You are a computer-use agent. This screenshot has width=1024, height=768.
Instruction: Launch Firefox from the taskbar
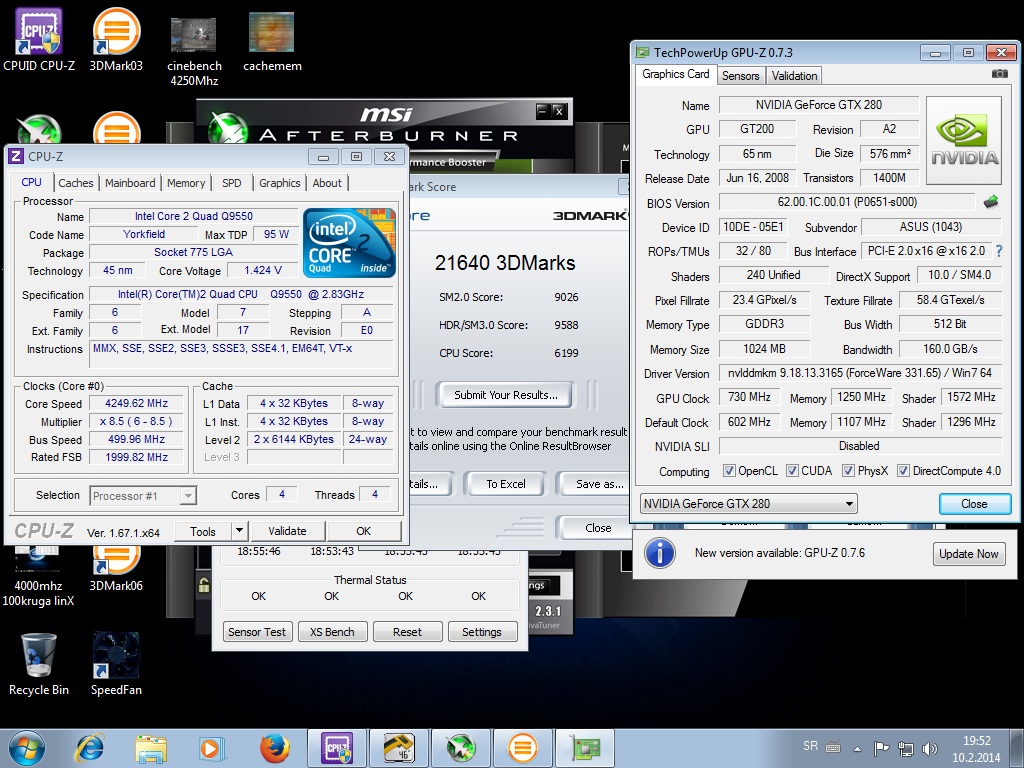(x=274, y=748)
